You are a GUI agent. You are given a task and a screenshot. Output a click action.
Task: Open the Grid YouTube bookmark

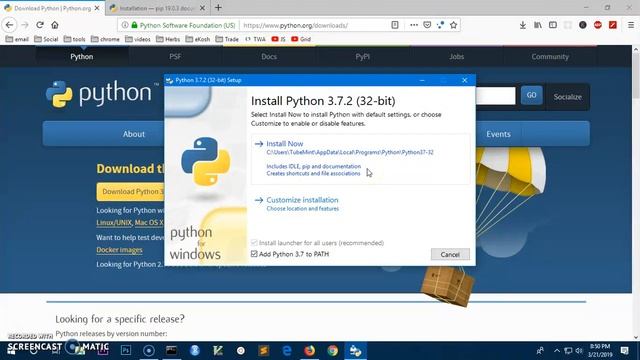[301, 39]
